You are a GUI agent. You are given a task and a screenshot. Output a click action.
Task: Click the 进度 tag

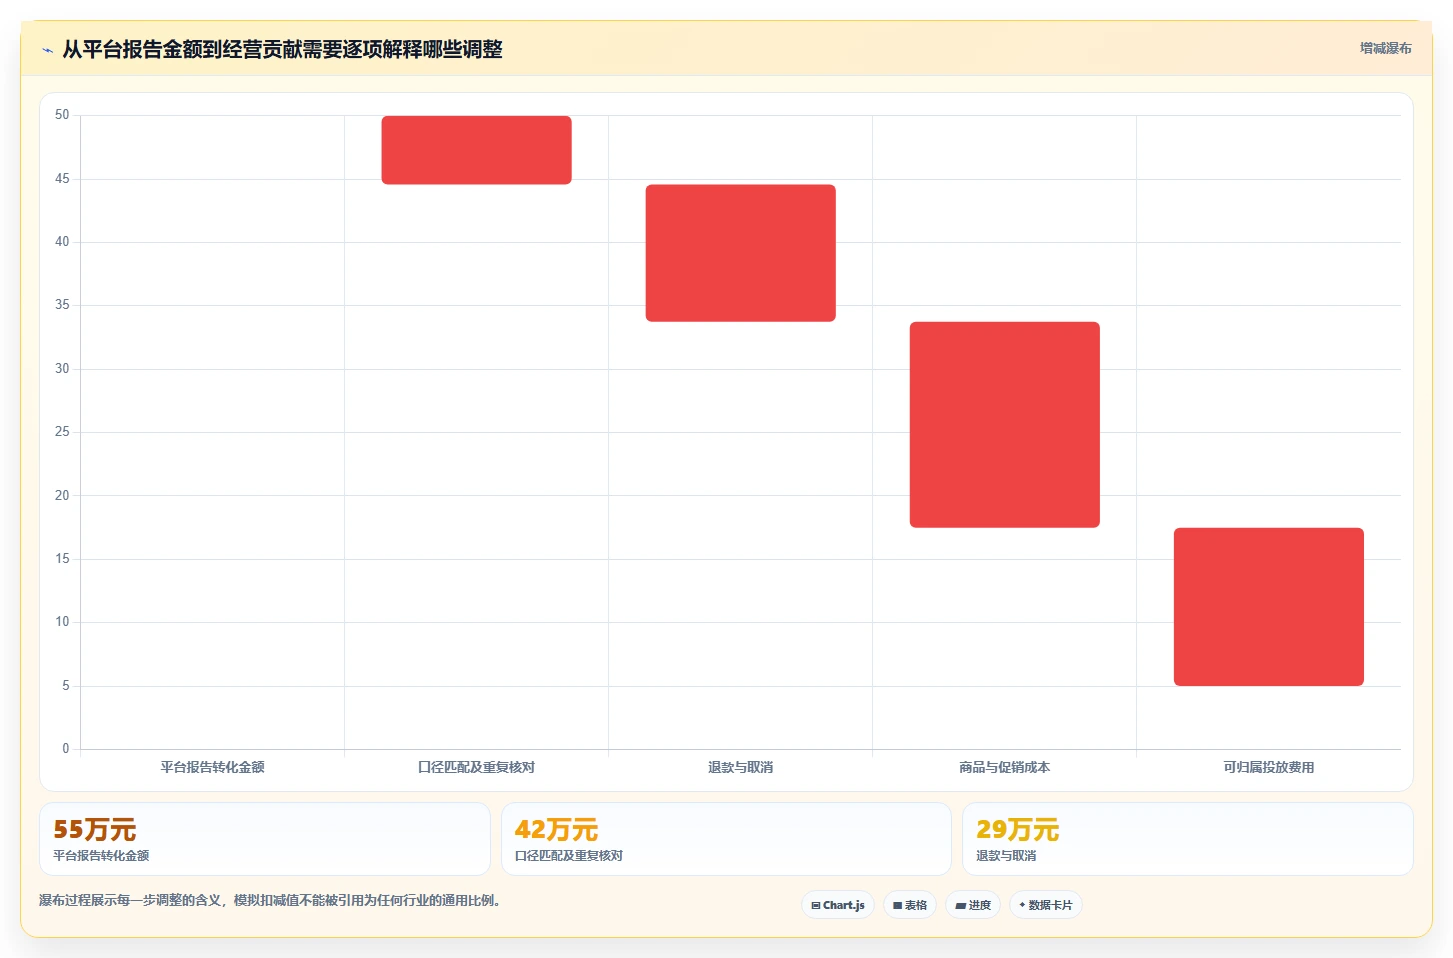[973, 905]
